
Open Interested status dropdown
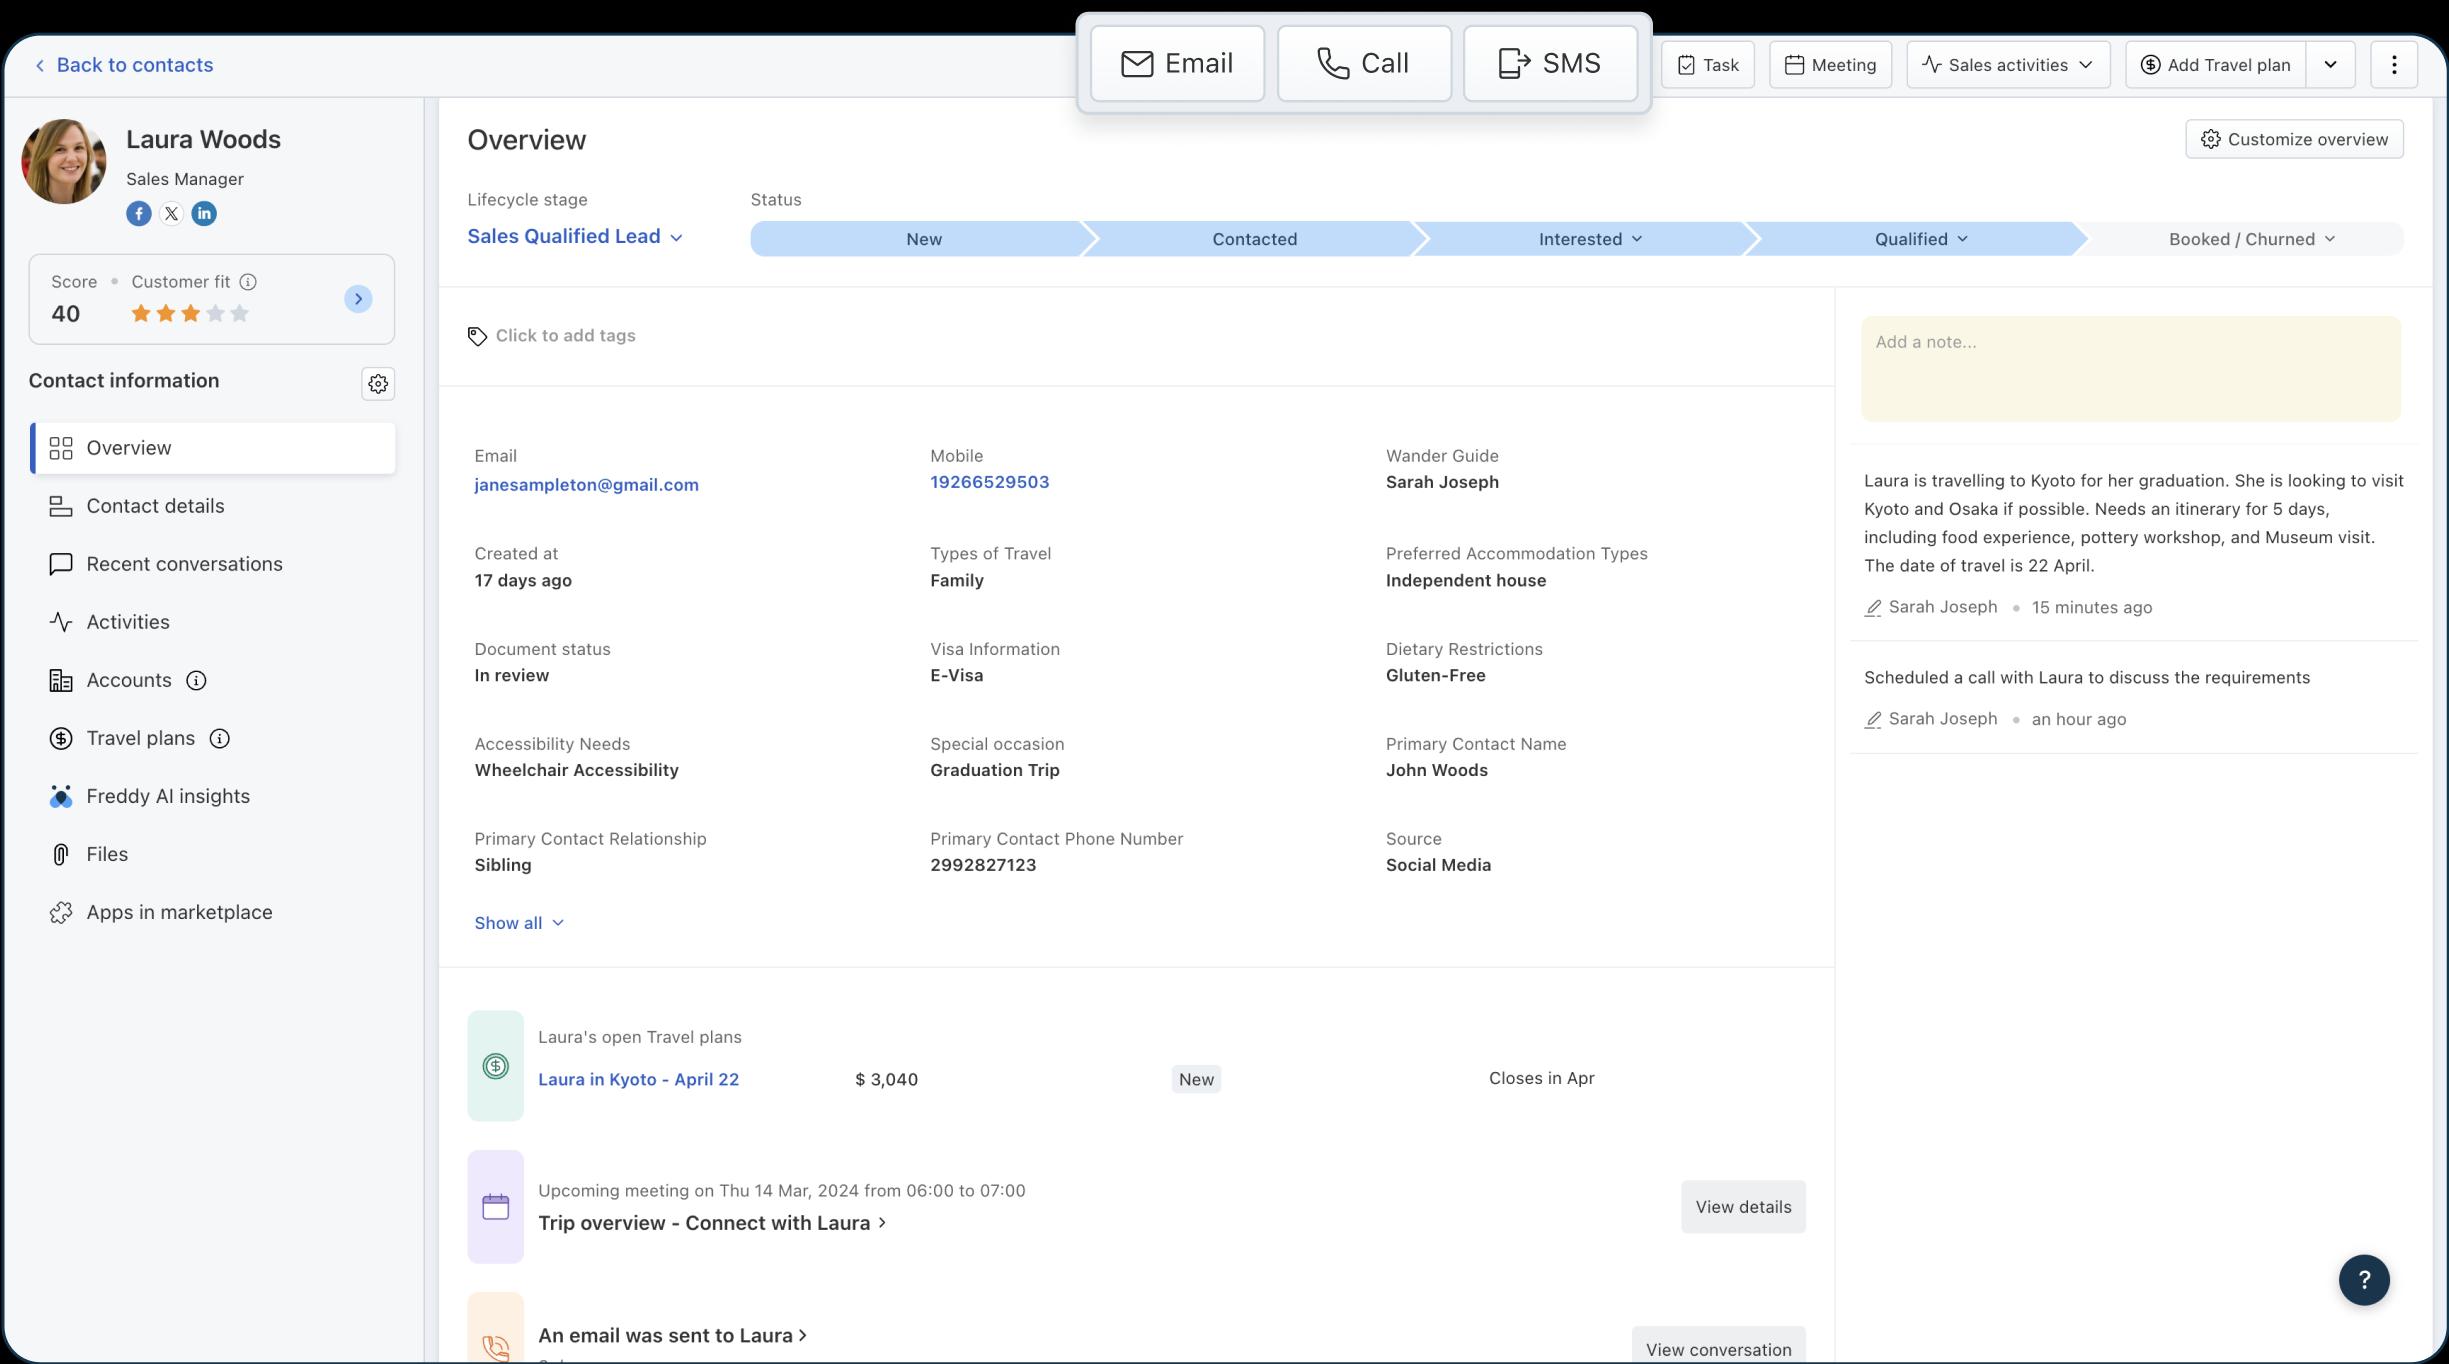(x=1590, y=239)
